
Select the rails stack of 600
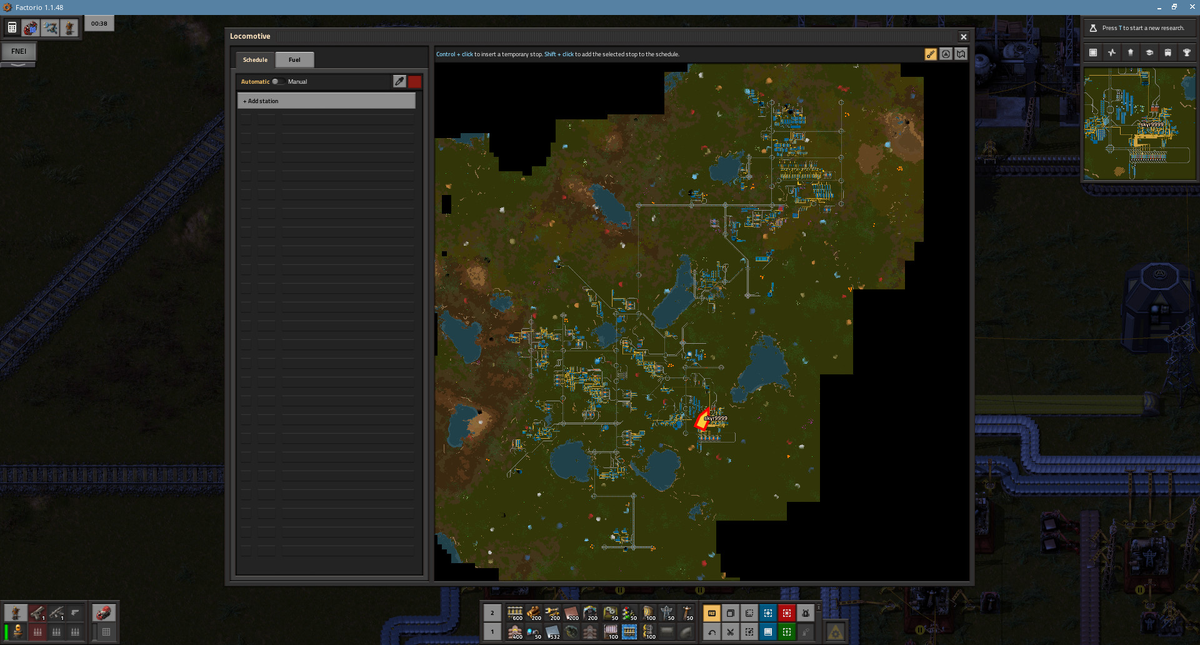515,613
